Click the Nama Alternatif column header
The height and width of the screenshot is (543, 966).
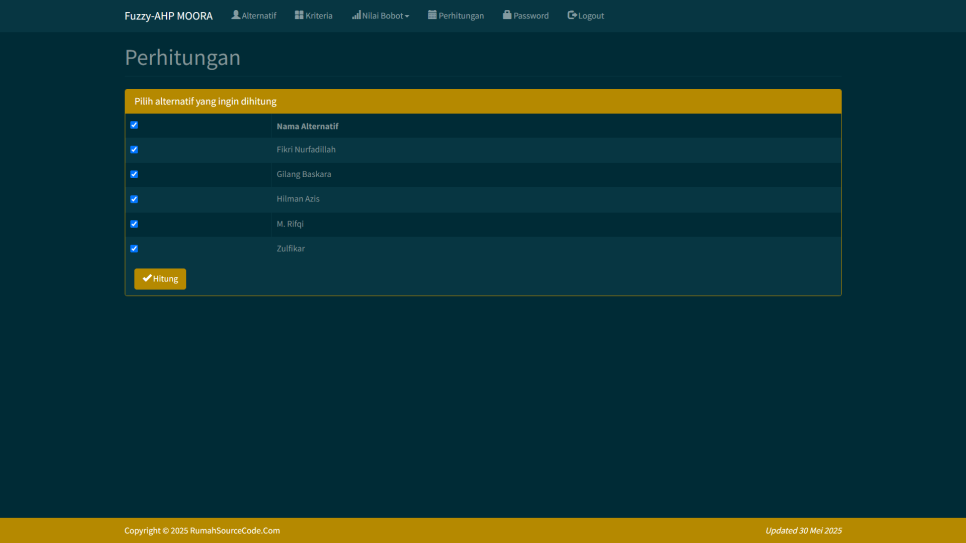(307, 126)
